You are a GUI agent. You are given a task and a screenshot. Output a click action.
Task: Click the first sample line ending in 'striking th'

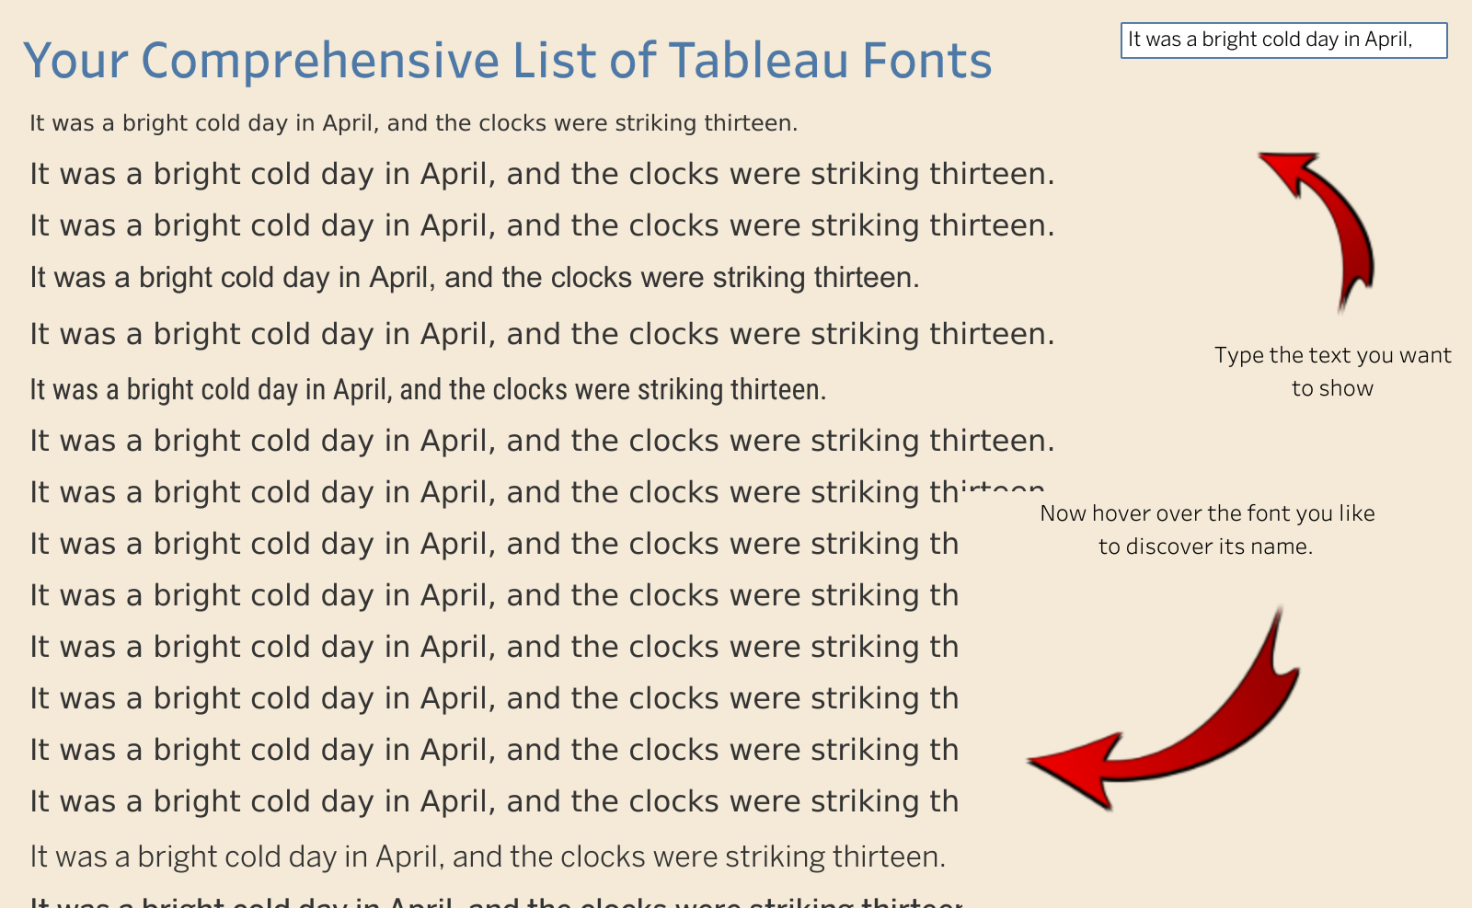(494, 544)
